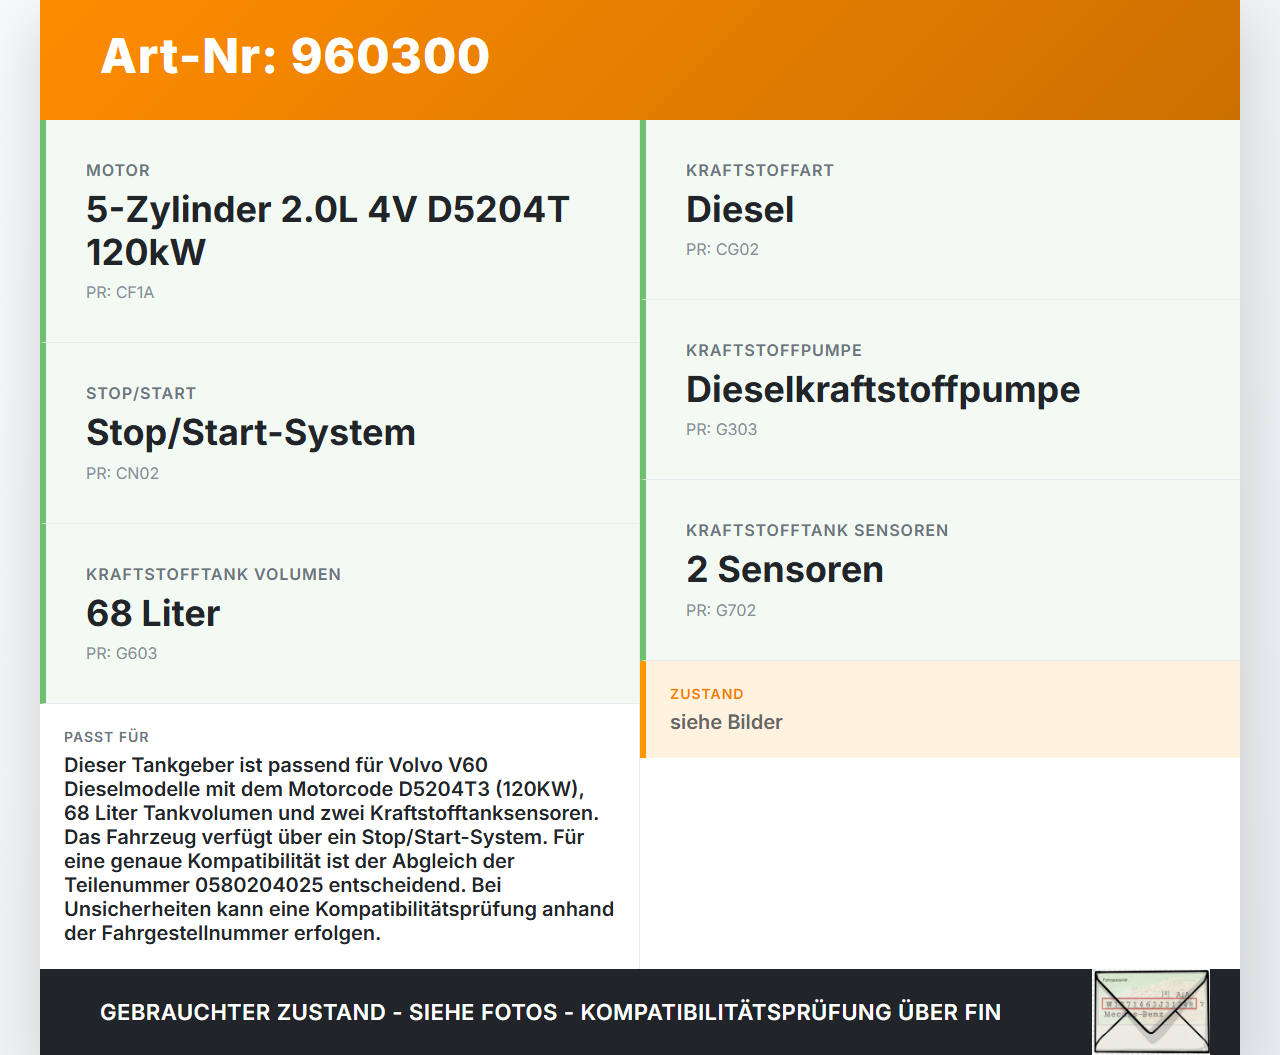Expand the PR: G702 sensor code

721,610
